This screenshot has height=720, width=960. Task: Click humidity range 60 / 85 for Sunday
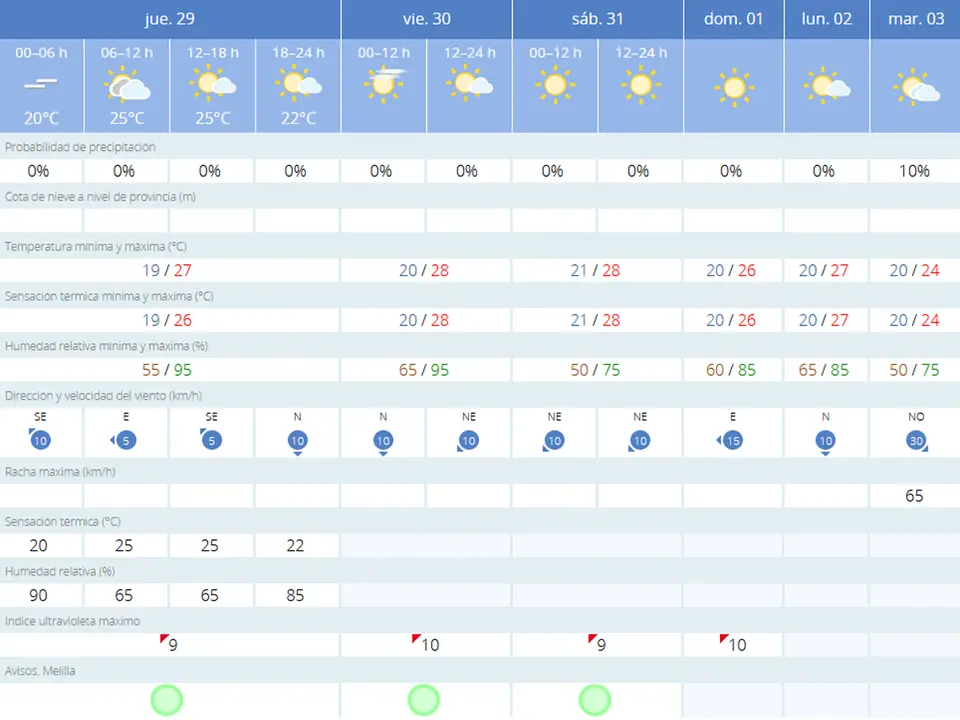tap(731, 370)
